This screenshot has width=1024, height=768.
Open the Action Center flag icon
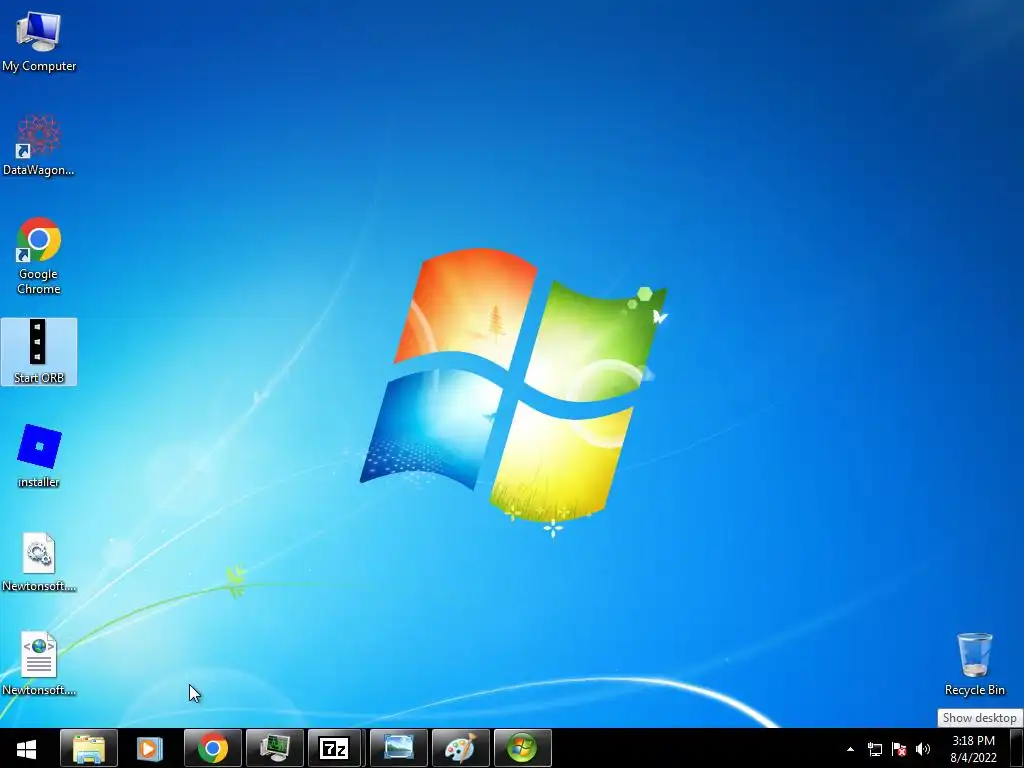tap(899, 749)
